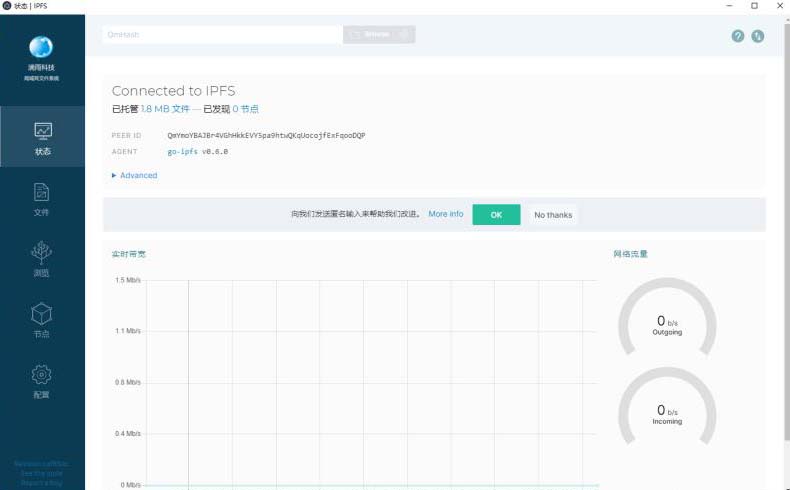Open the hosted 1.8 MB 文件 link

pos(165,109)
